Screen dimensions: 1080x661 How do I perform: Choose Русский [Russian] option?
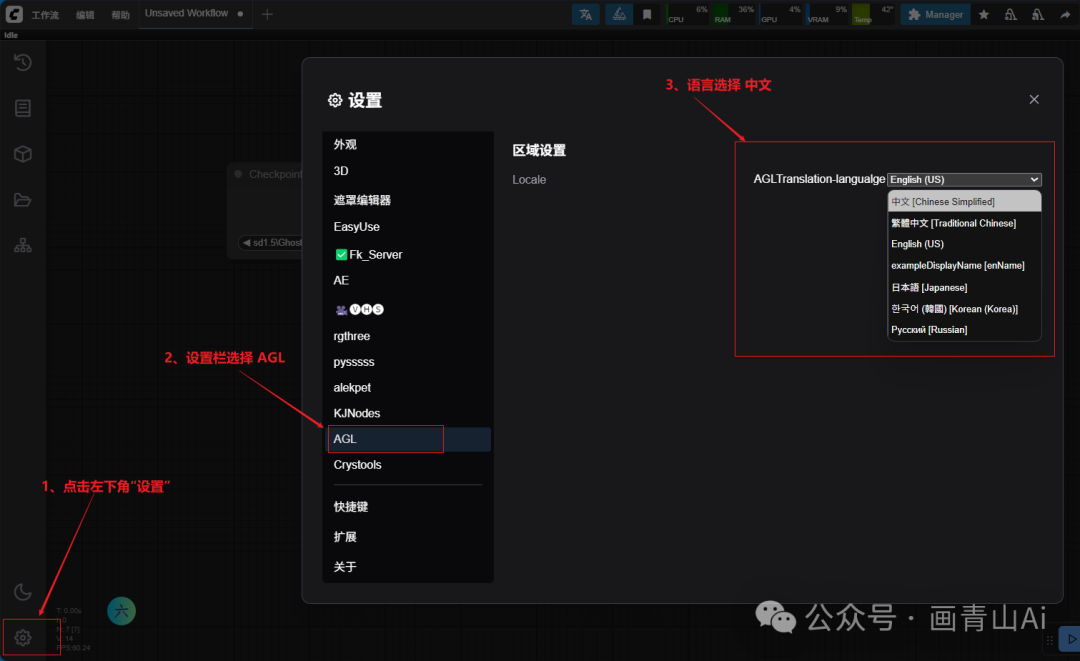[964, 330]
